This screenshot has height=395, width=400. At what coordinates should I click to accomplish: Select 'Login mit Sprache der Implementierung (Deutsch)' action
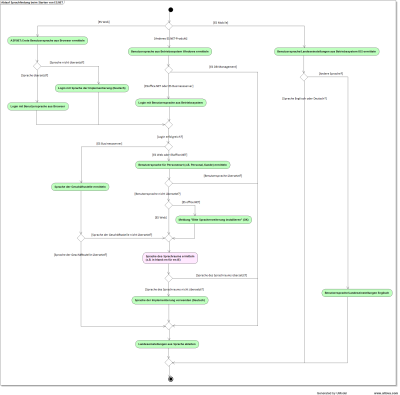click(x=92, y=88)
